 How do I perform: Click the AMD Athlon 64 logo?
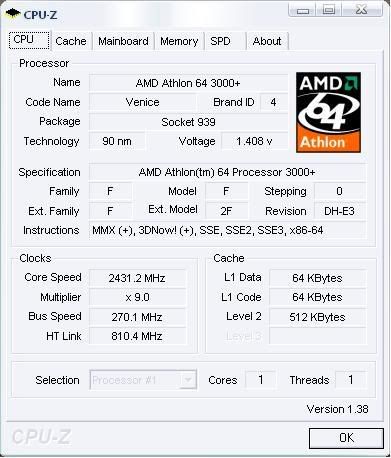pos(328,112)
